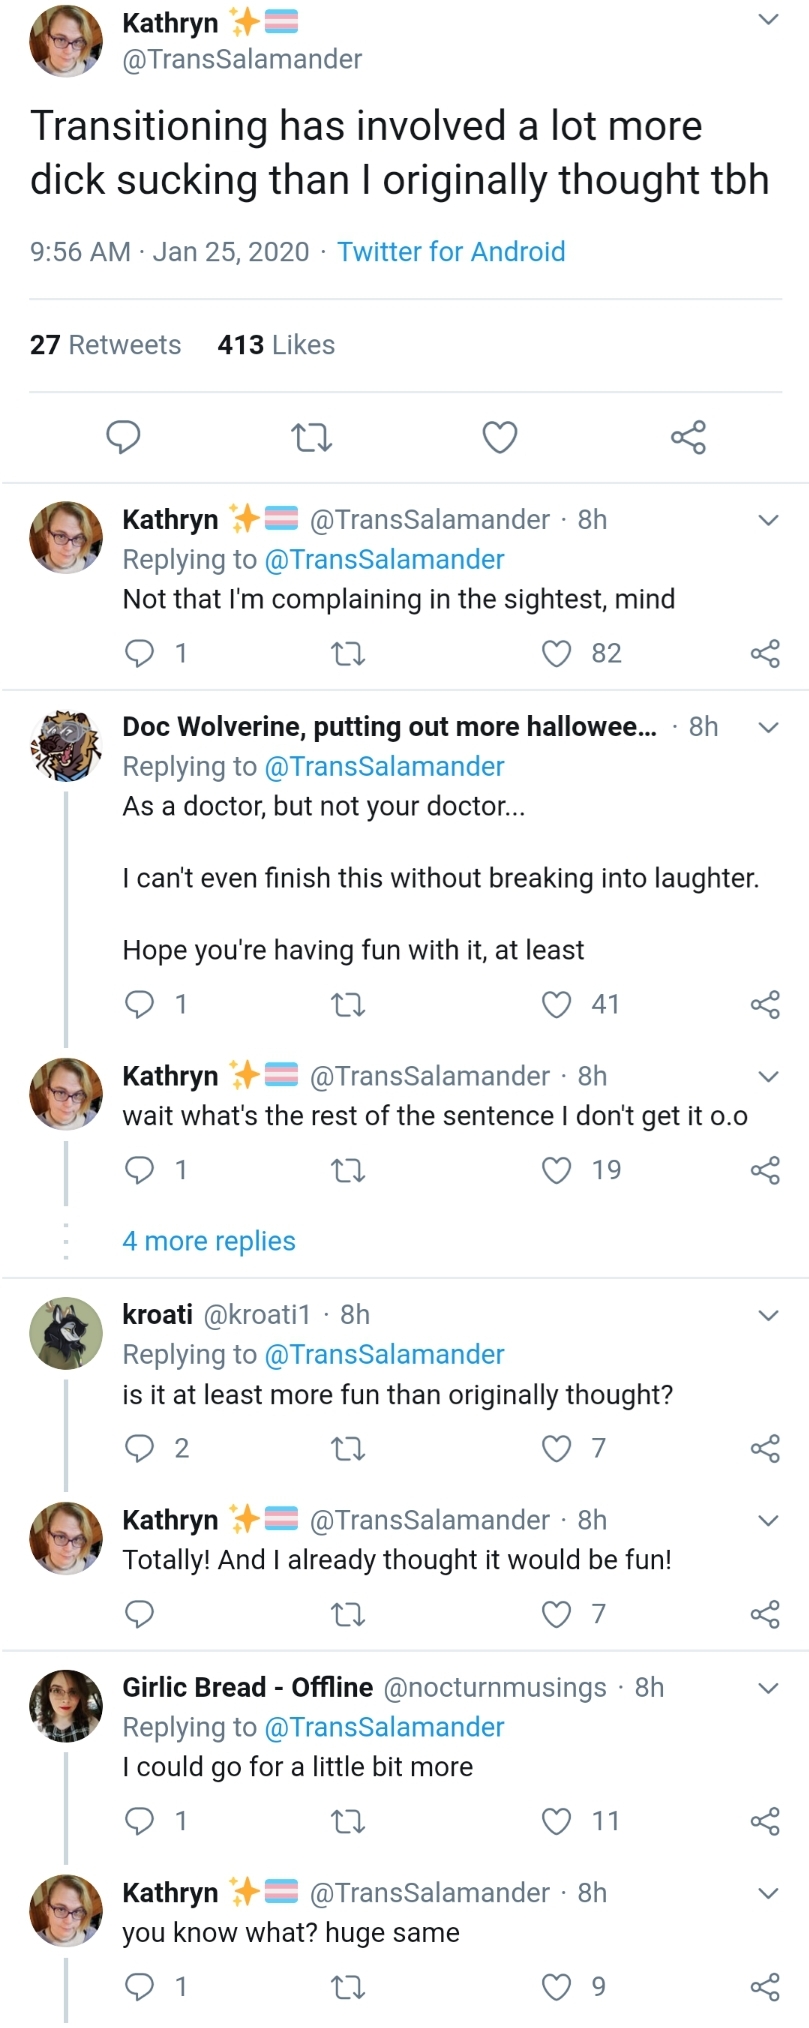View the 413 Likes list
809x2028 pixels.
coord(276,345)
